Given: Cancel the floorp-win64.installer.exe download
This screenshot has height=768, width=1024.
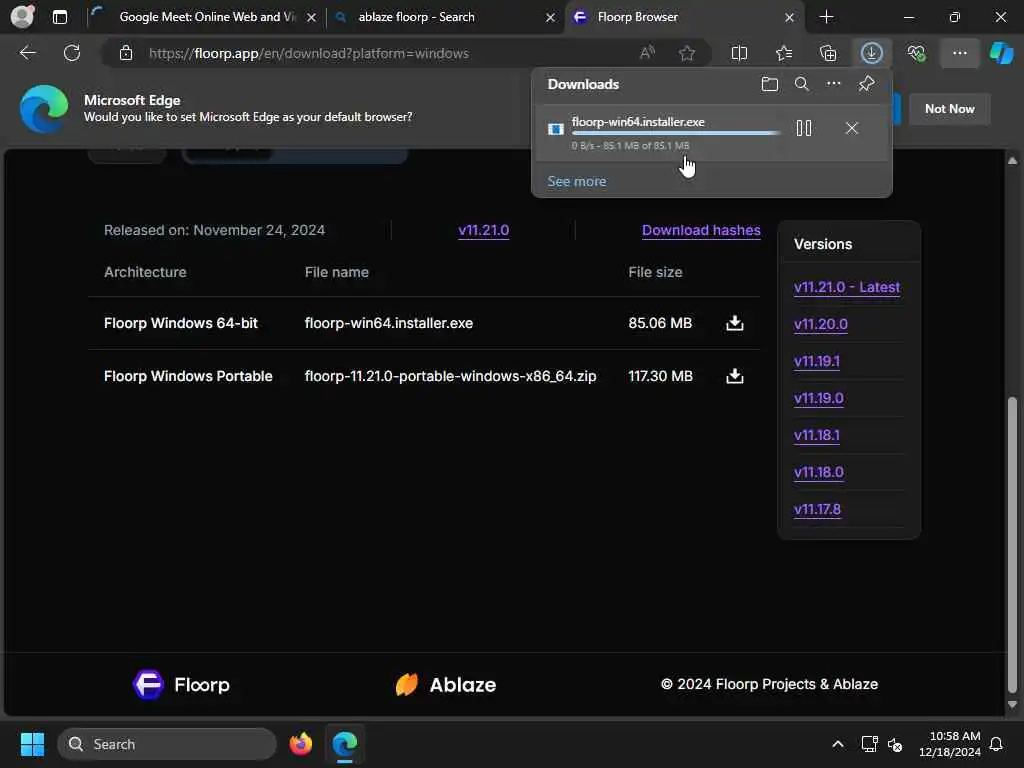Looking at the screenshot, I should pyautogui.click(x=852, y=128).
